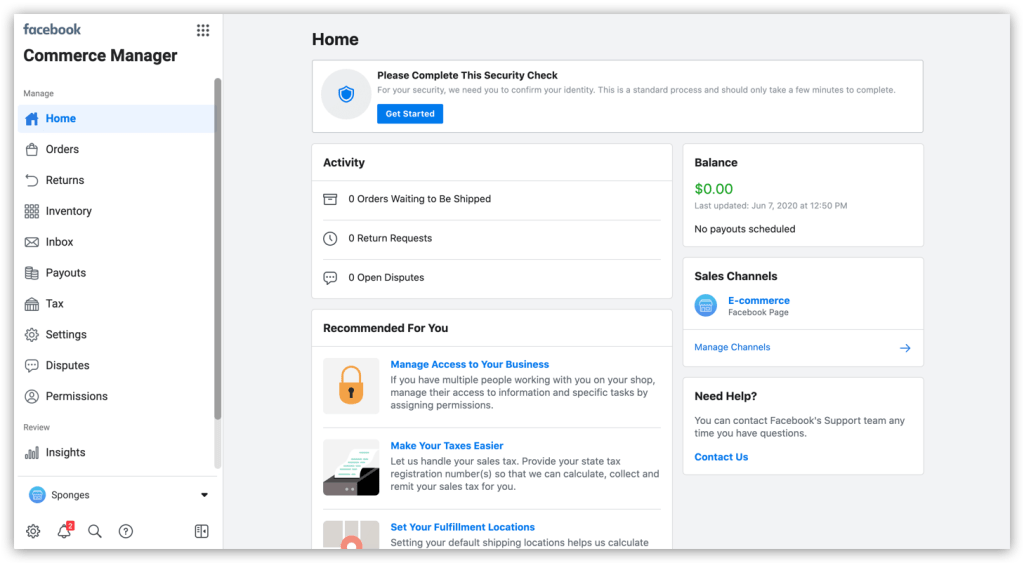The width and height of the screenshot is (1024, 563).
Task: Open 0 Orders Waiting to Be Shipped
Action: pyautogui.click(x=419, y=199)
